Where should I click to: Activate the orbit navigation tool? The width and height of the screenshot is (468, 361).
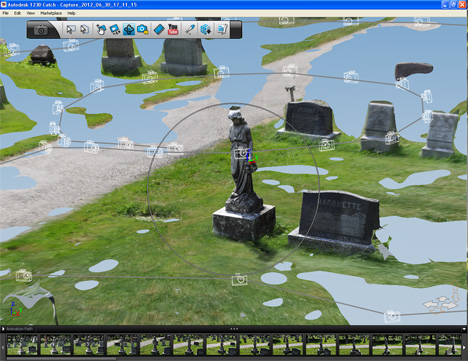coord(129,29)
